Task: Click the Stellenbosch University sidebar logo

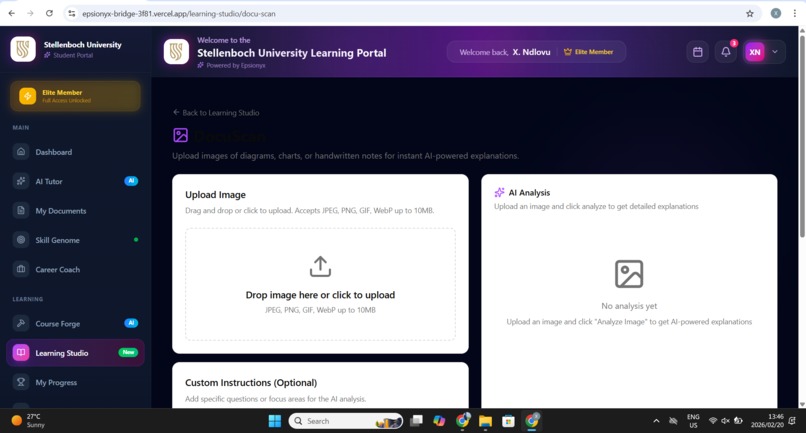Action: [x=23, y=49]
